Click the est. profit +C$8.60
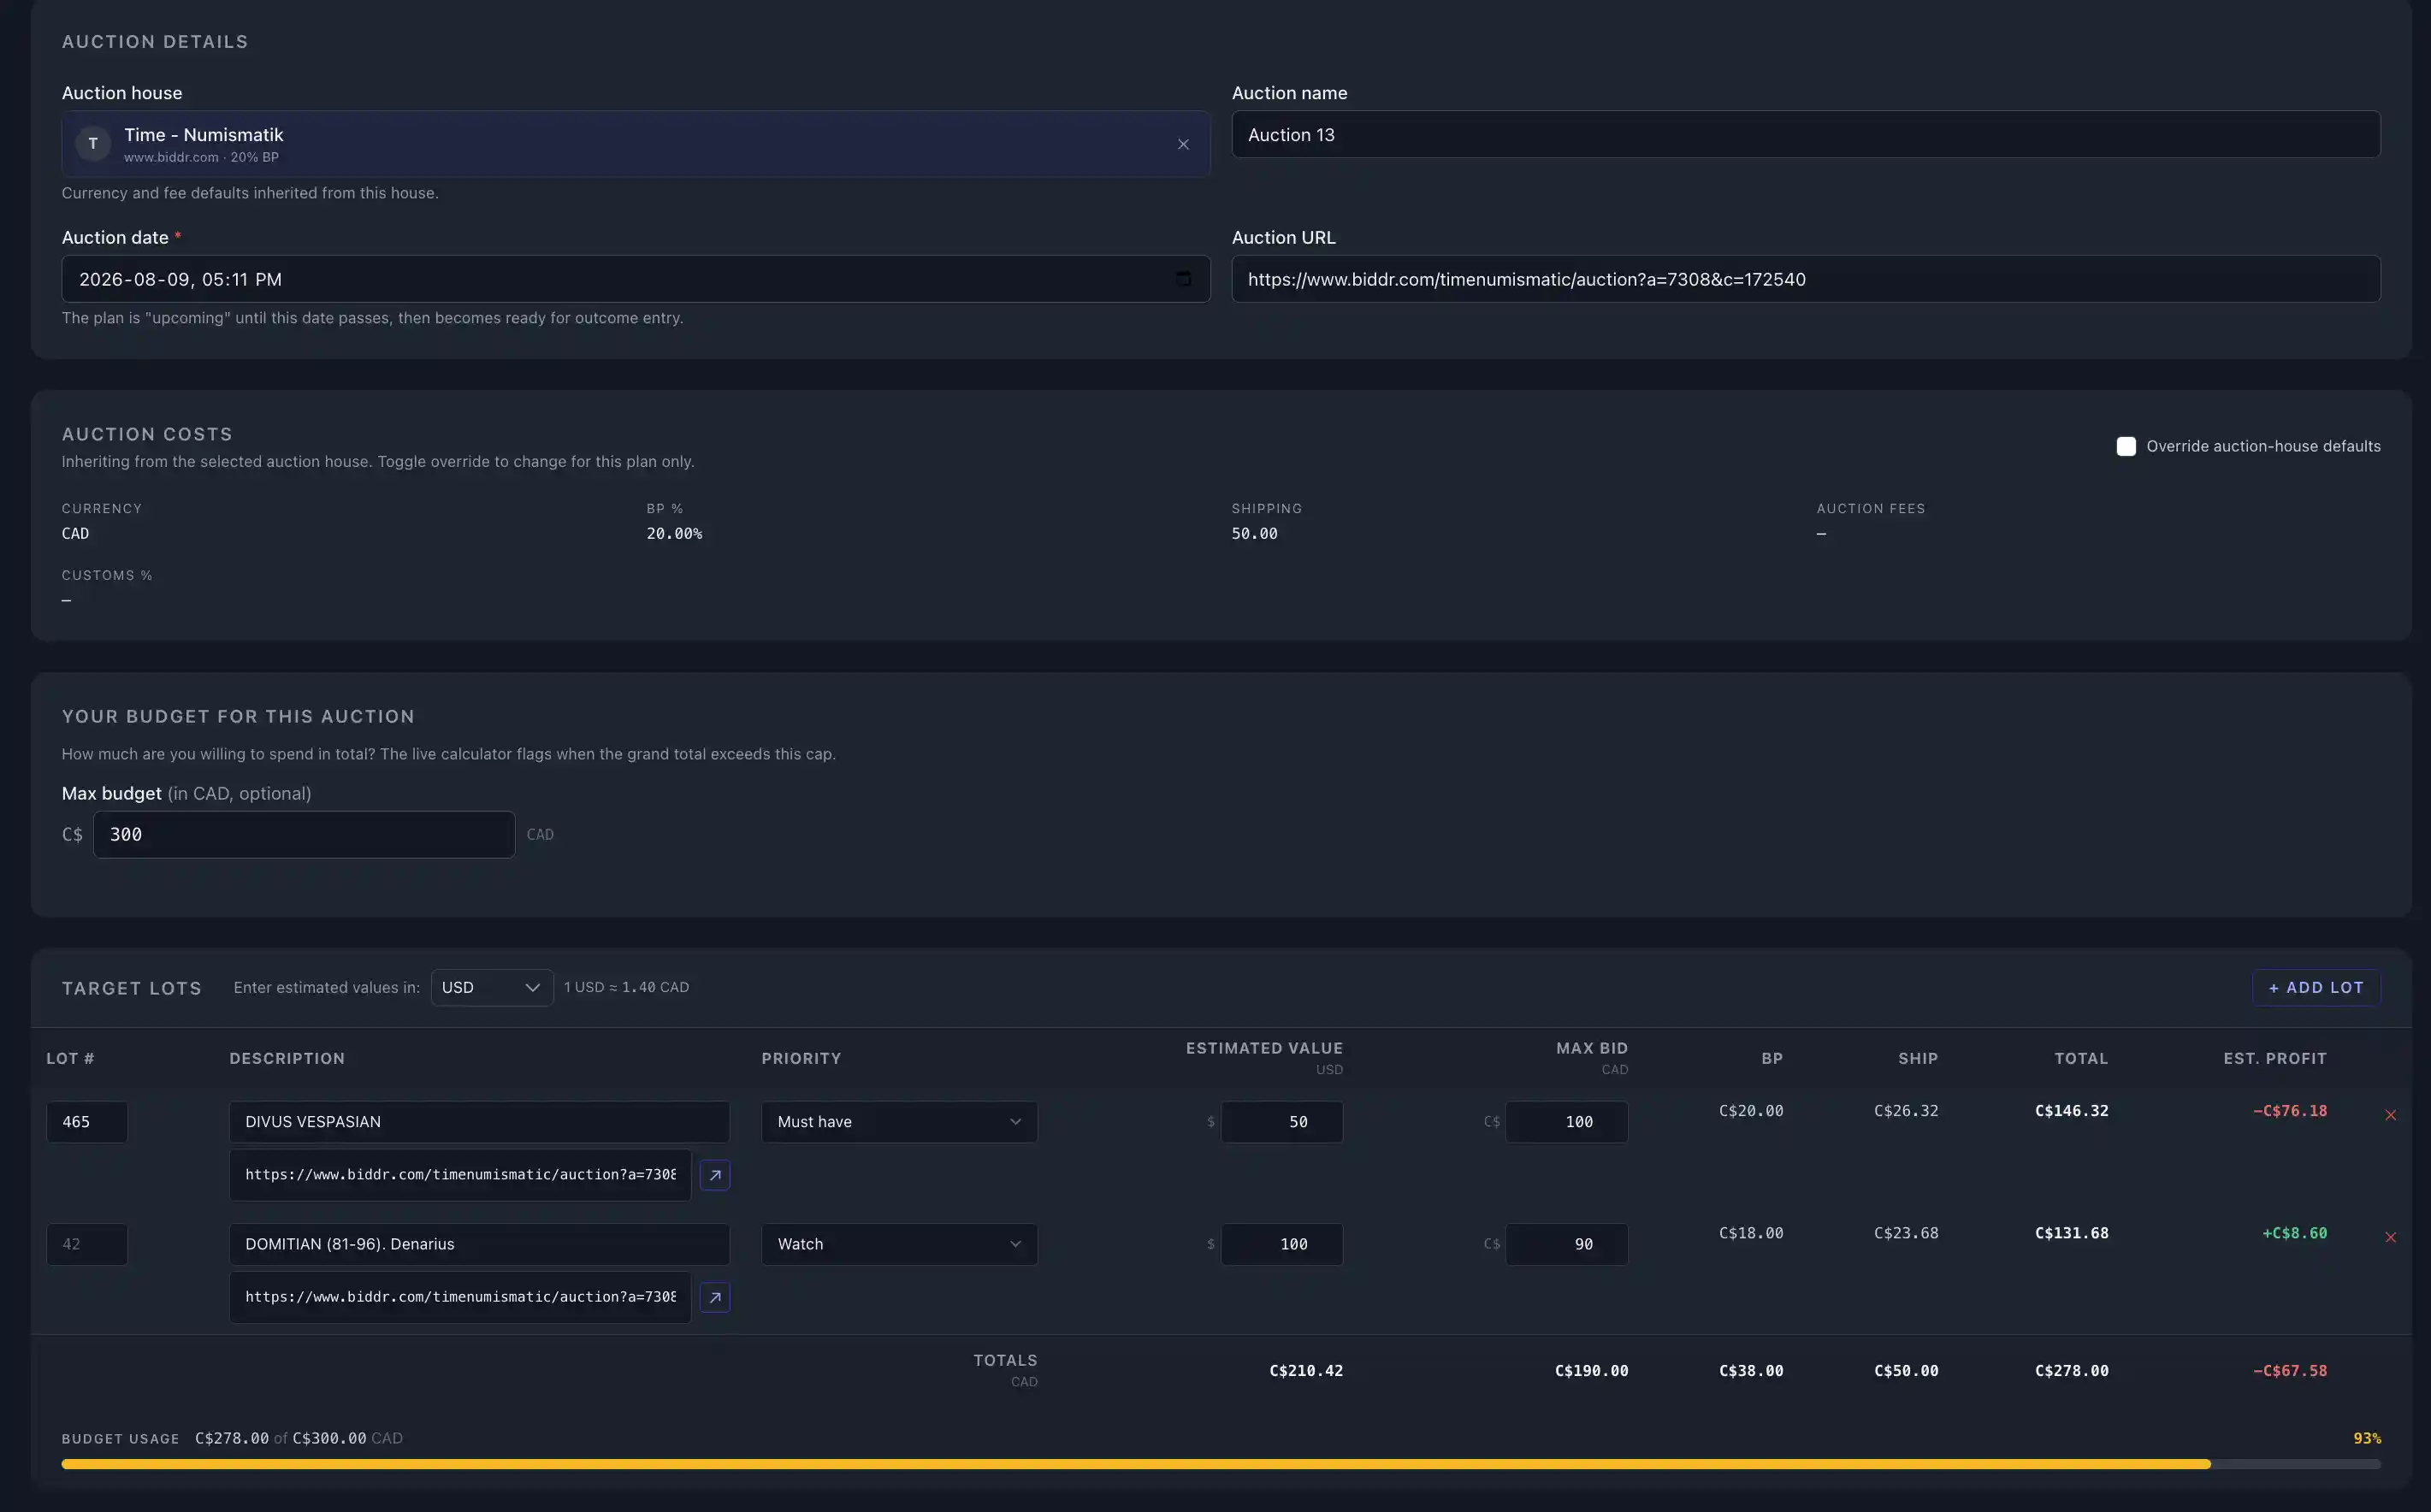The height and width of the screenshot is (1512, 2431). 2294,1233
